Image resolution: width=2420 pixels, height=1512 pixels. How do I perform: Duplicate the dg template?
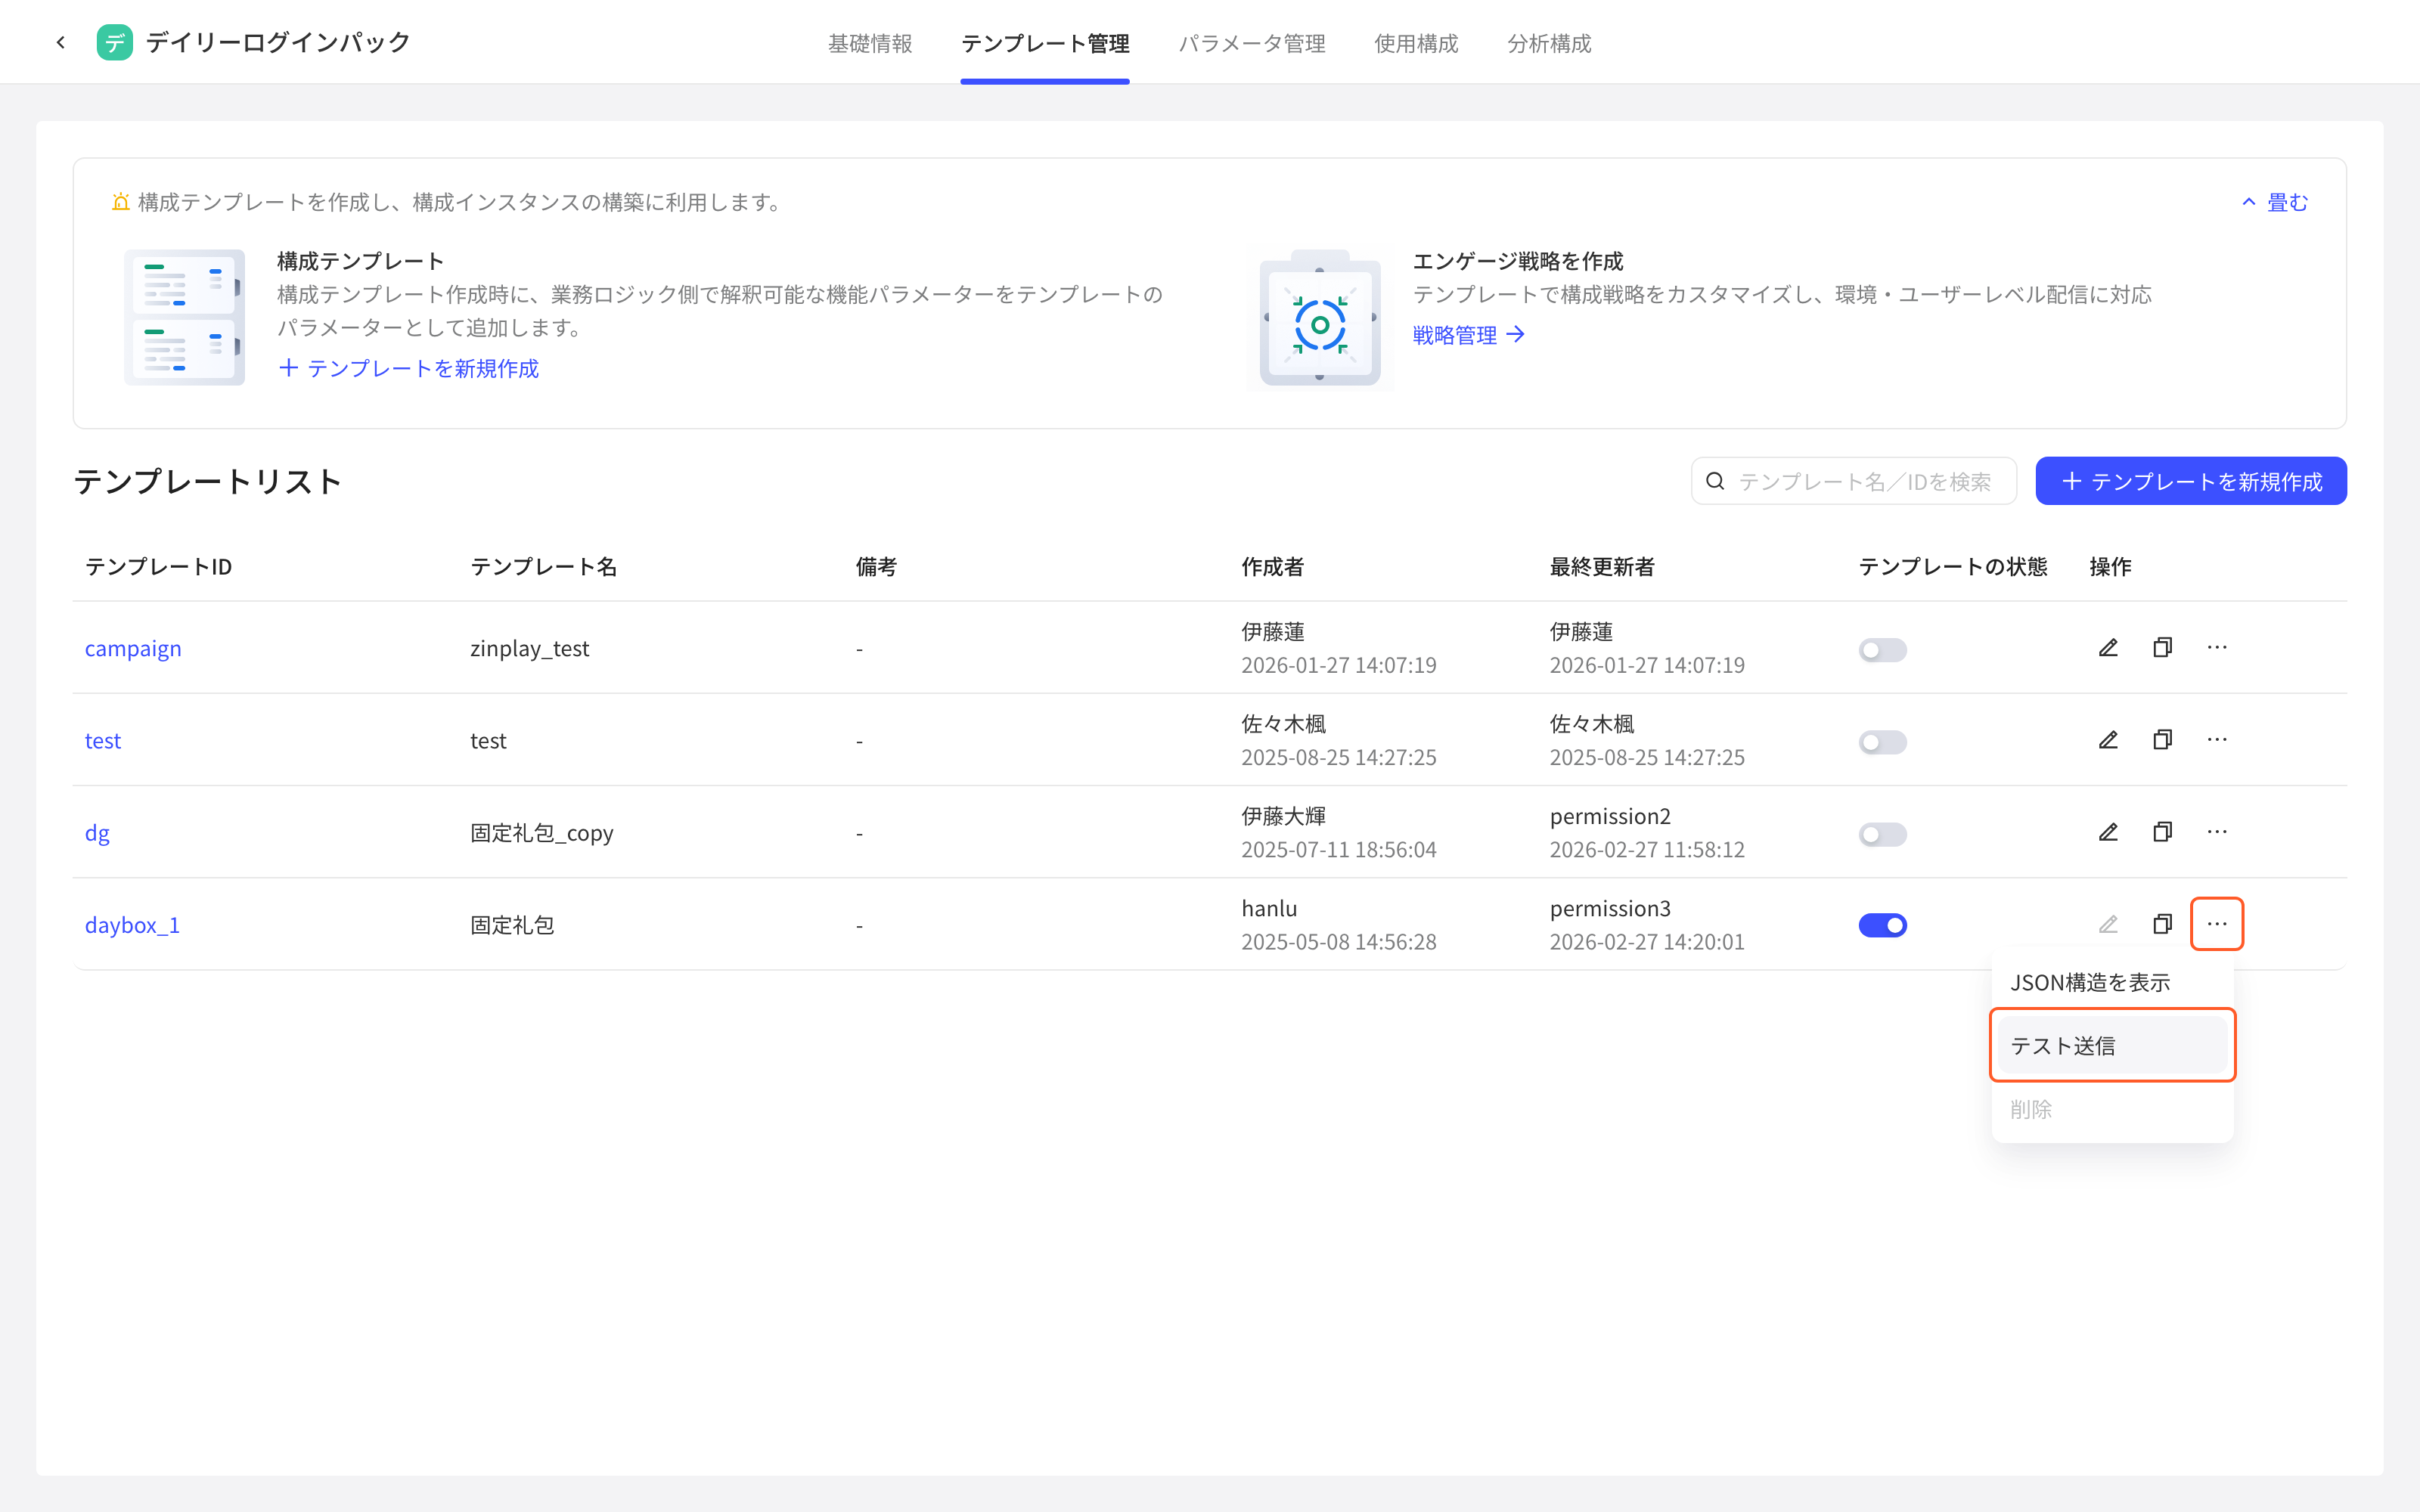point(2162,832)
